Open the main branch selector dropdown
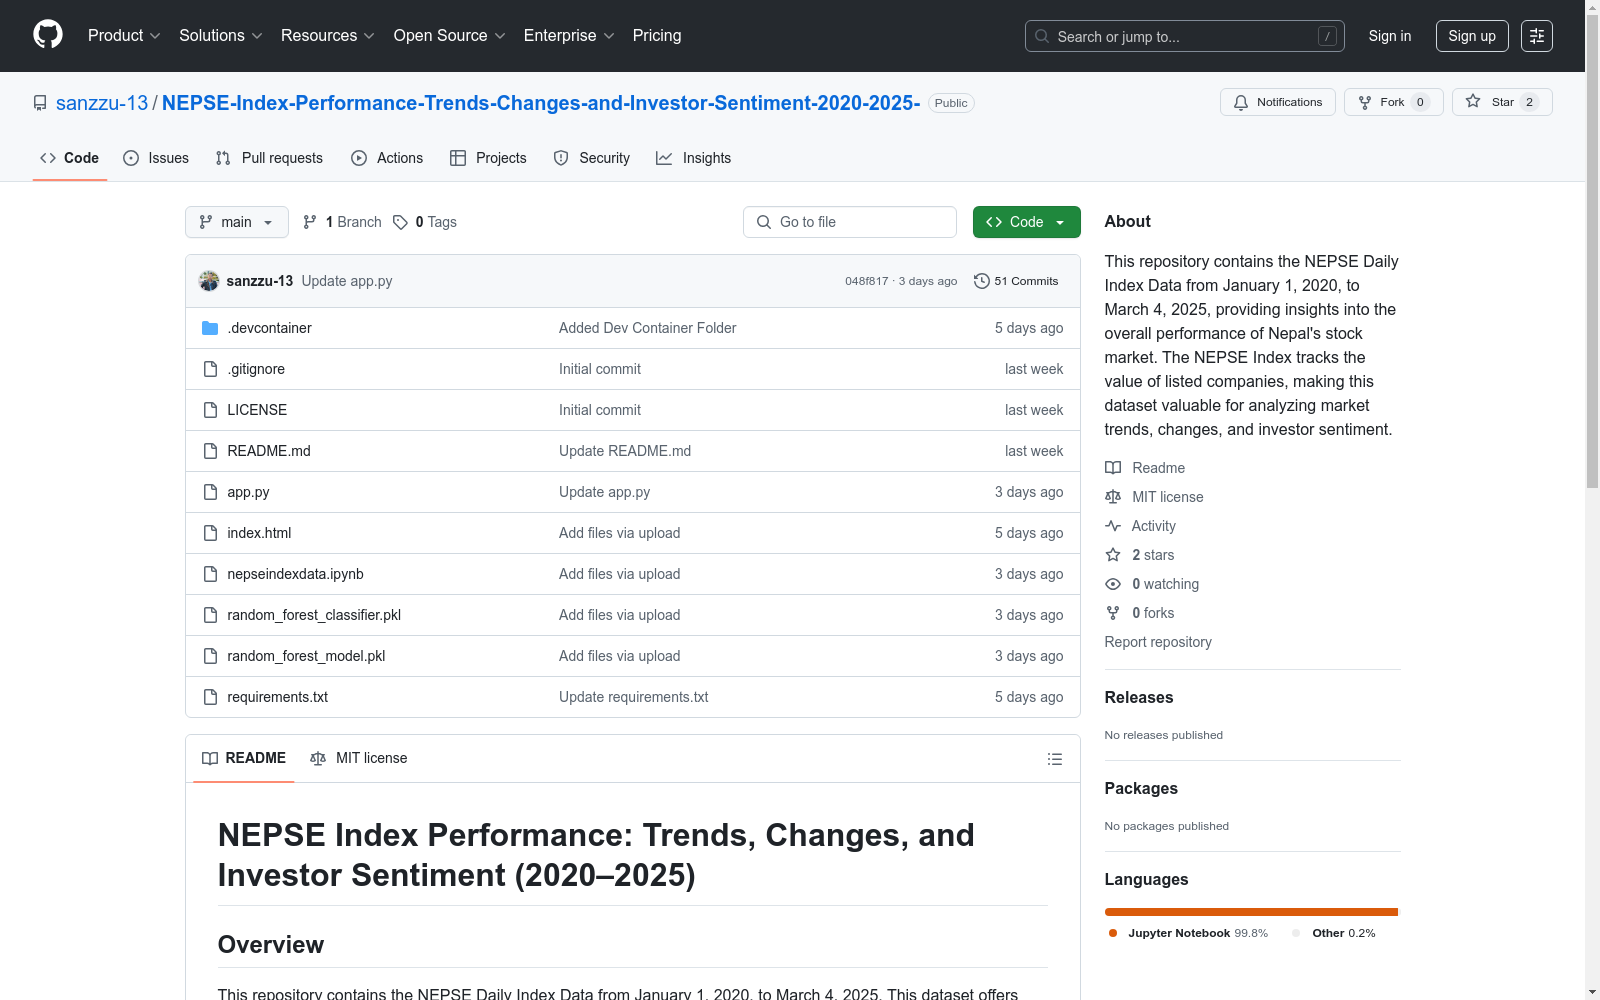This screenshot has width=1600, height=1000. point(237,222)
